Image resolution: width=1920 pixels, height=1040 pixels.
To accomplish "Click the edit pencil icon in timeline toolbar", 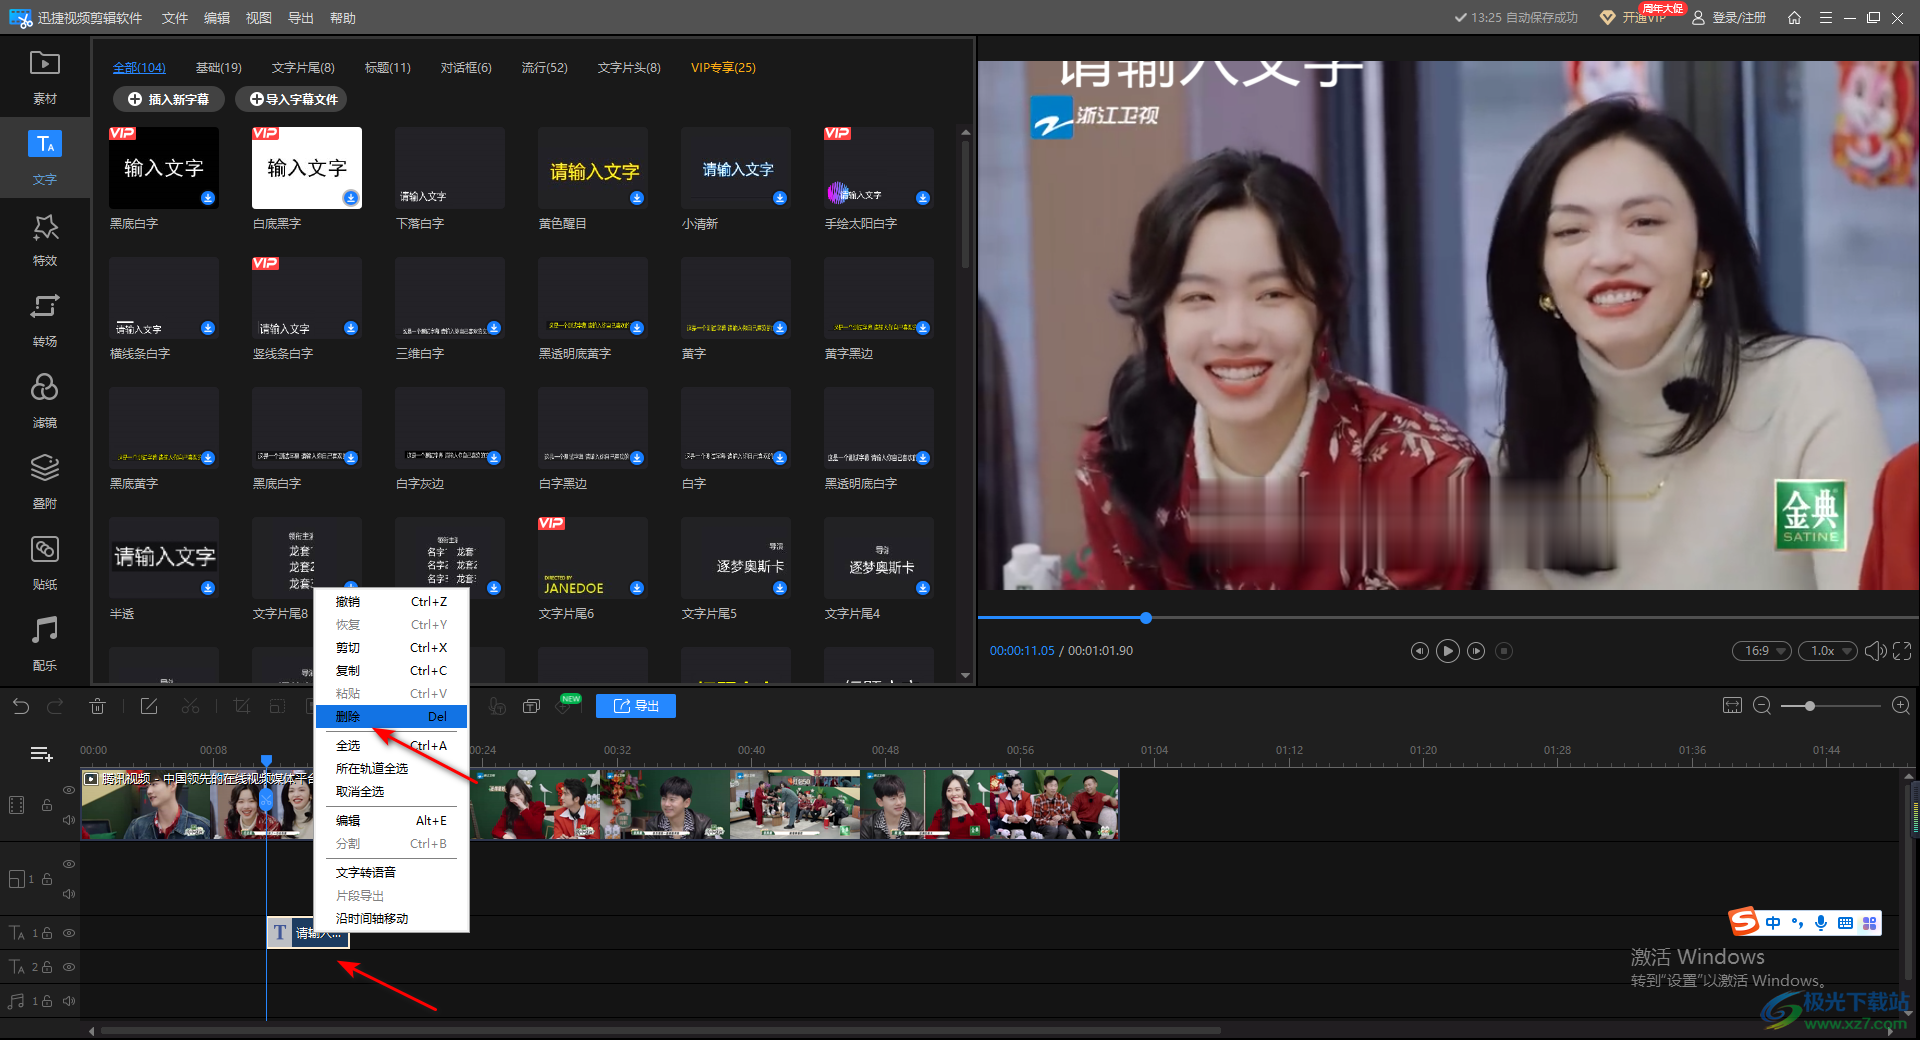I will (149, 706).
